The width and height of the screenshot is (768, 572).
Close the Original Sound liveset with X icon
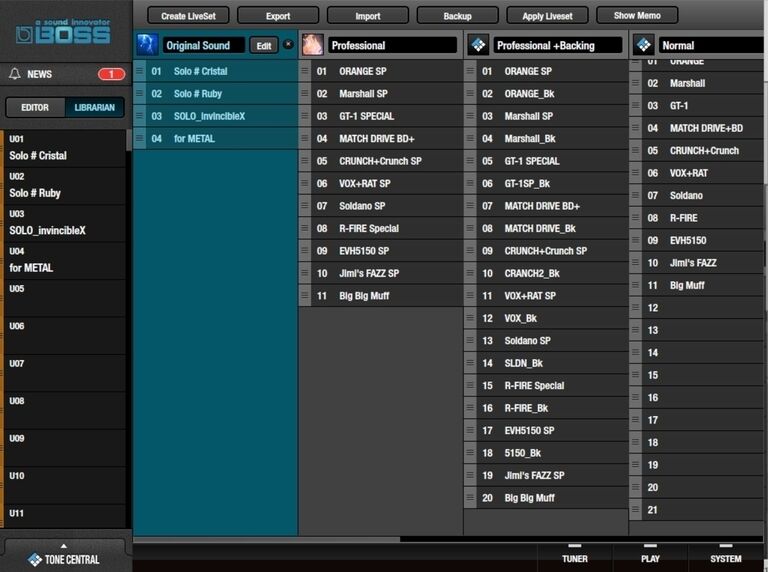click(288, 45)
